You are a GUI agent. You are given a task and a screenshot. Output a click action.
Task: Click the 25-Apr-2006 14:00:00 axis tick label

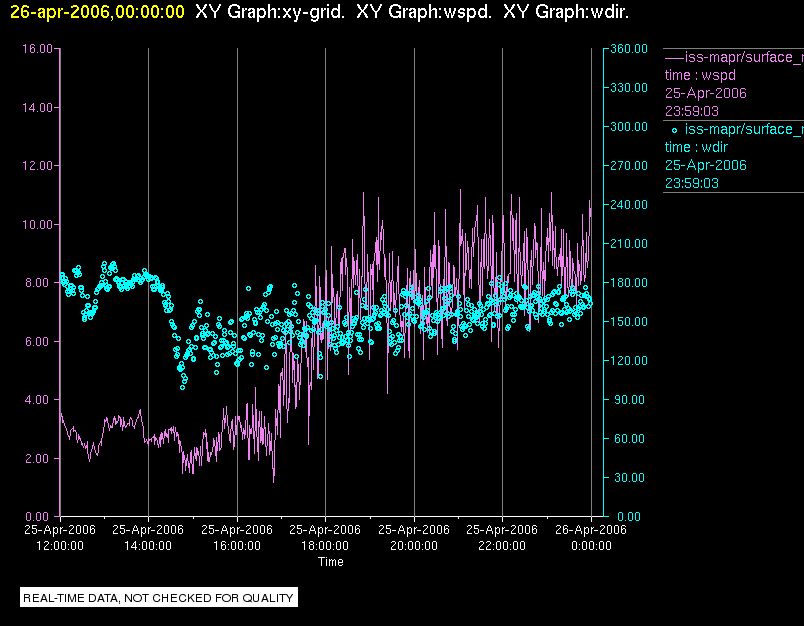(x=148, y=537)
